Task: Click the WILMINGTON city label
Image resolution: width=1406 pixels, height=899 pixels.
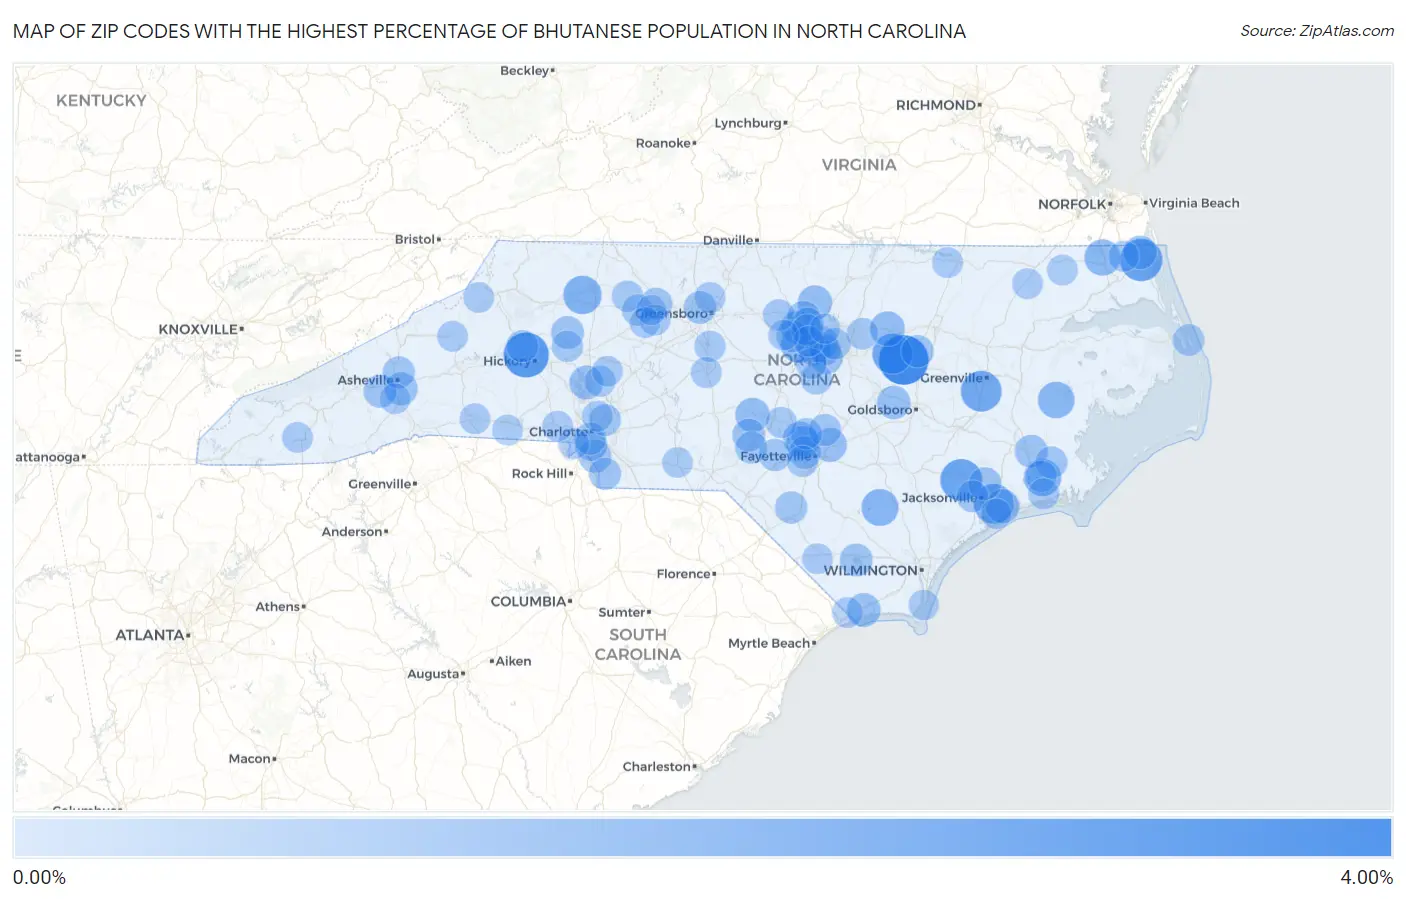Action: (x=870, y=570)
